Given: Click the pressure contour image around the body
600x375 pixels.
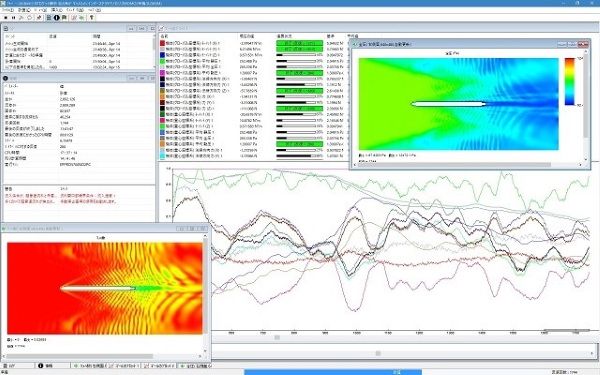Looking at the screenshot, I should 458,104.
